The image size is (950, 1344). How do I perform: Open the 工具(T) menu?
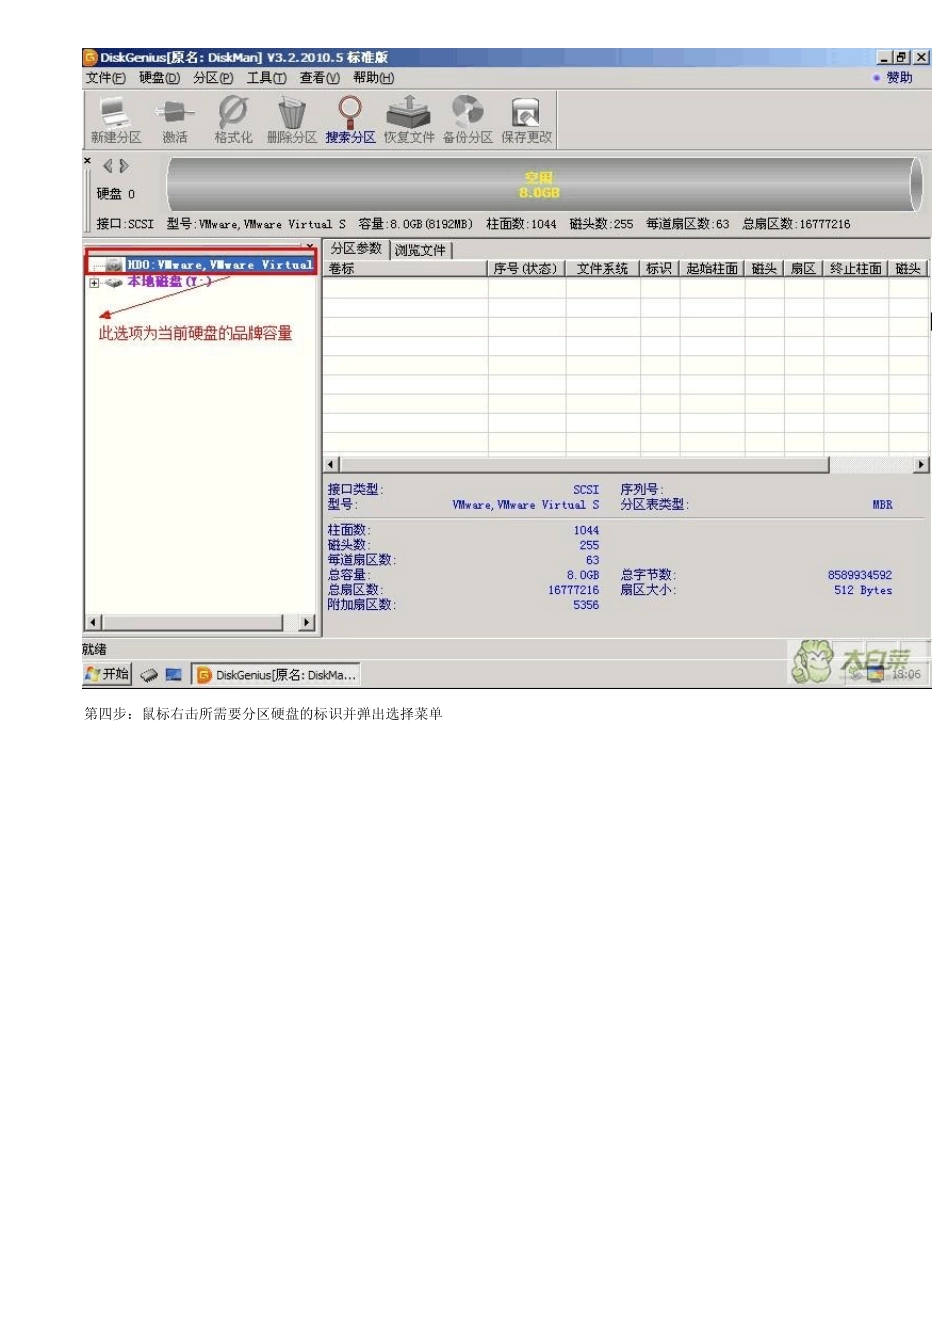point(266,78)
